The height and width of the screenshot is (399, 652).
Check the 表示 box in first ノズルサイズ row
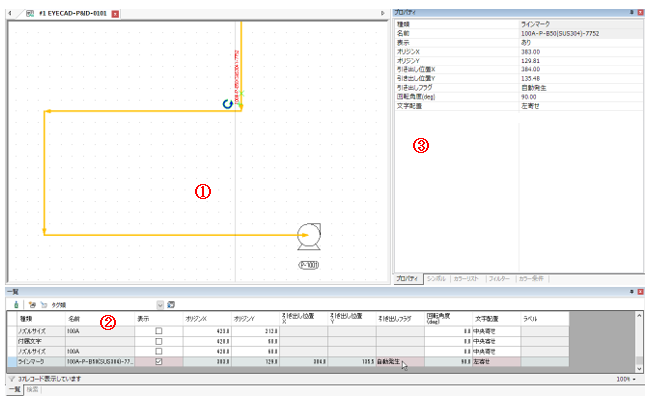pos(158,331)
